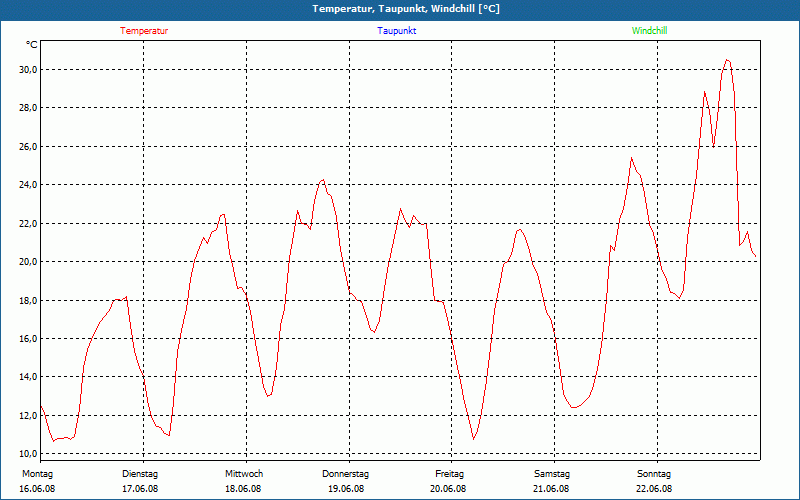Click the Sunday temperature peak above 30 degrees
This screenshot has height=500, width=800.
click(728, 60)
